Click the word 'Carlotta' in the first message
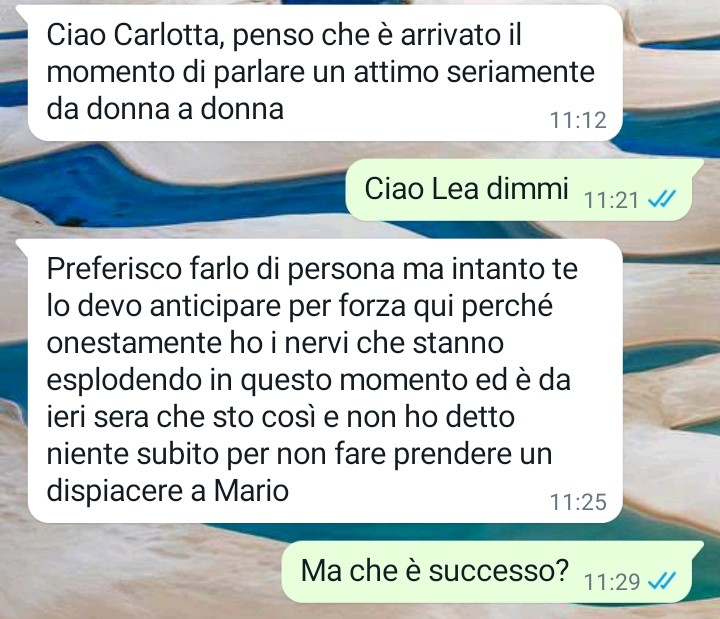Screen dimensions: 720x619 169,35
